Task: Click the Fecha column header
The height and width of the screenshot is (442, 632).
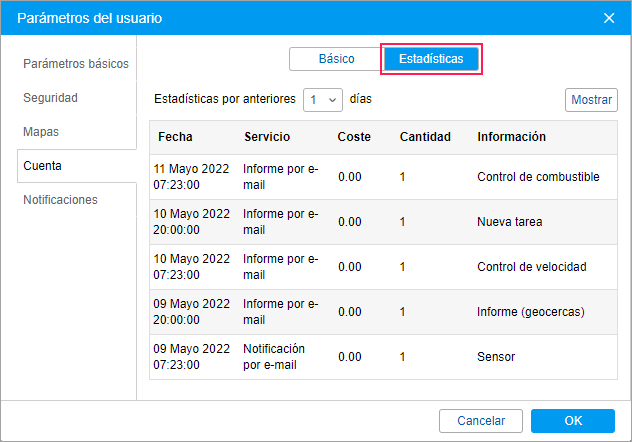Action: [x=175, y=137]
